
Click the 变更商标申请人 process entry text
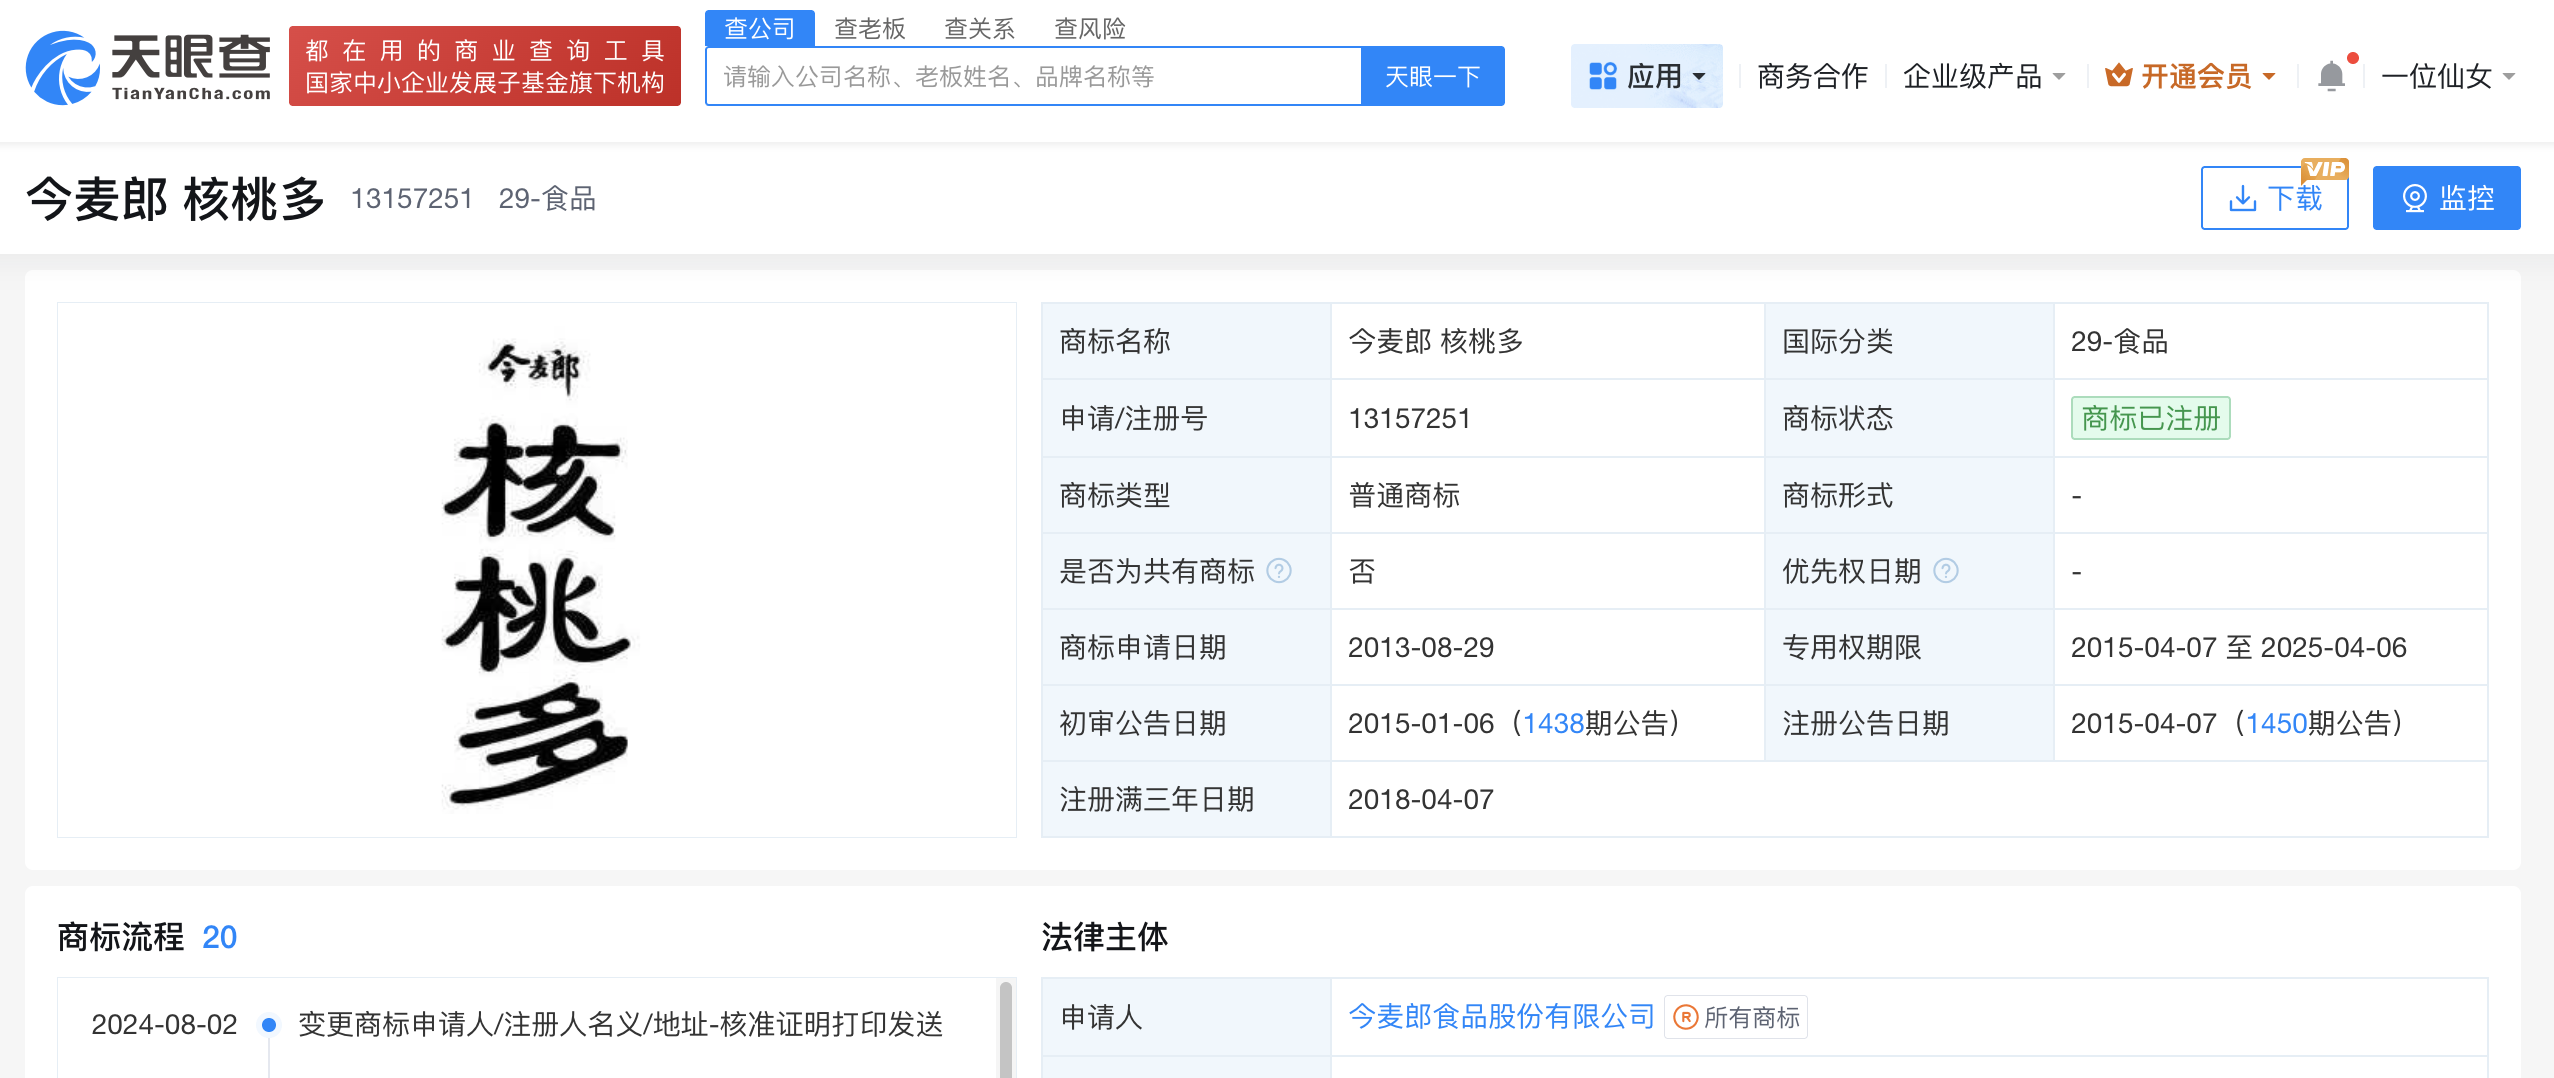(621, 1024)
